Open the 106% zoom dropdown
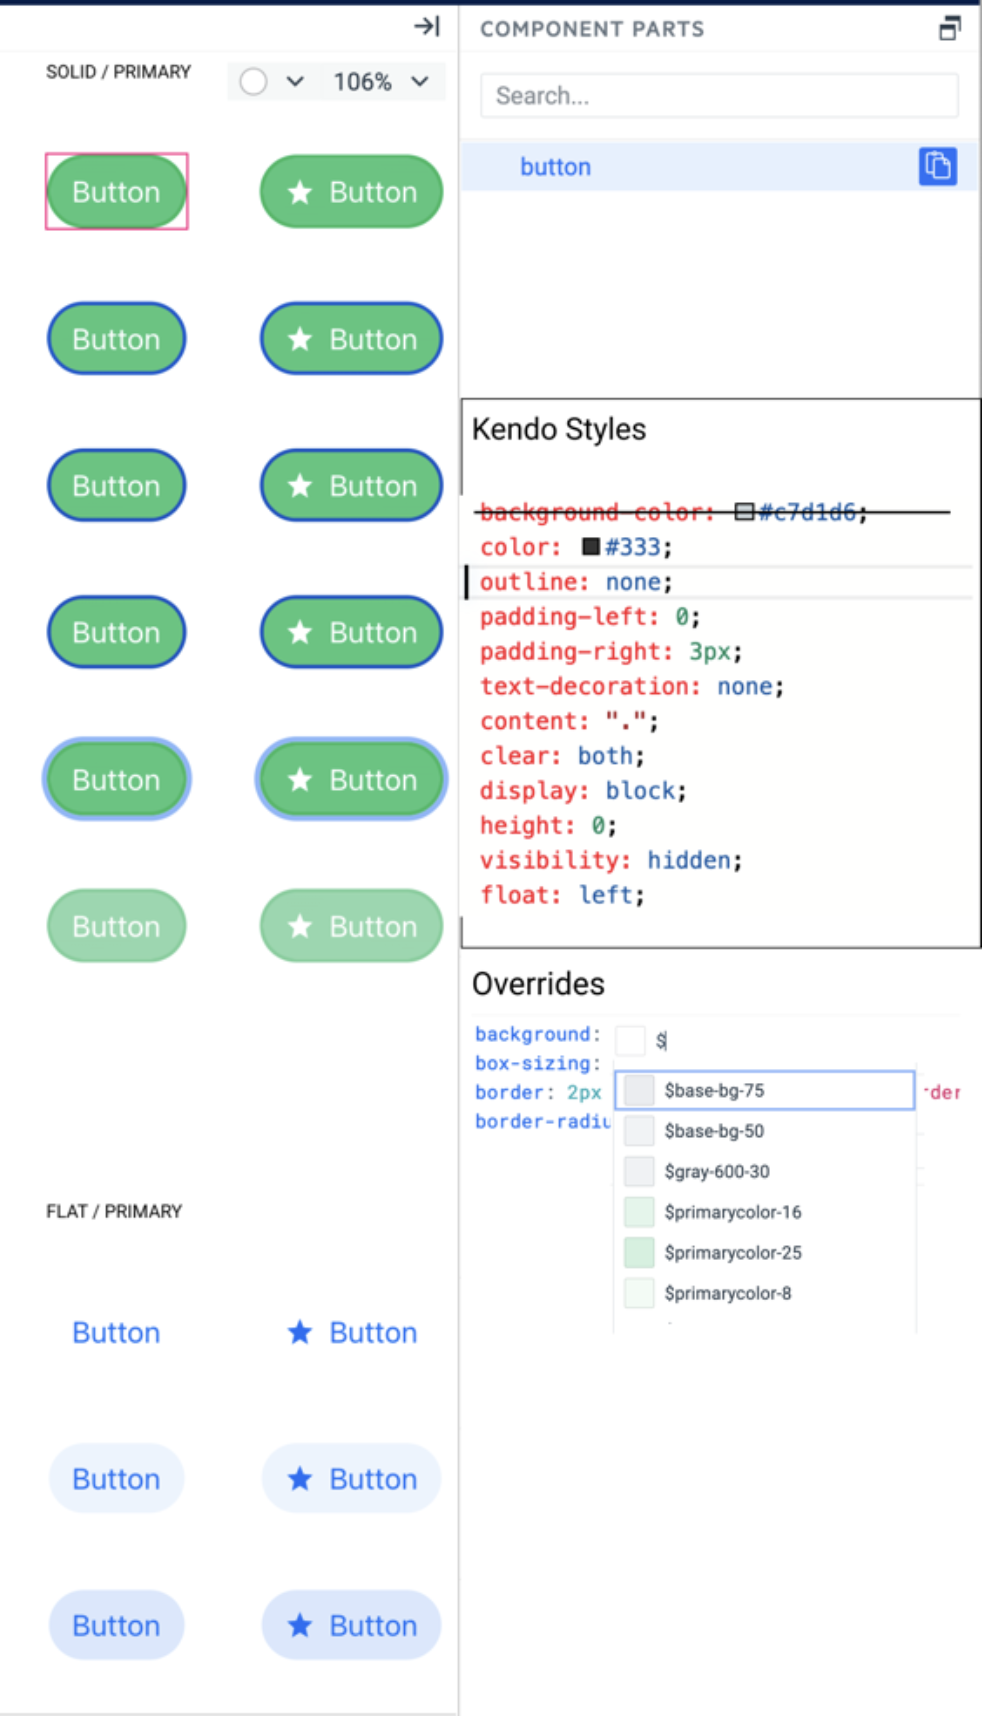 point(380,82)
